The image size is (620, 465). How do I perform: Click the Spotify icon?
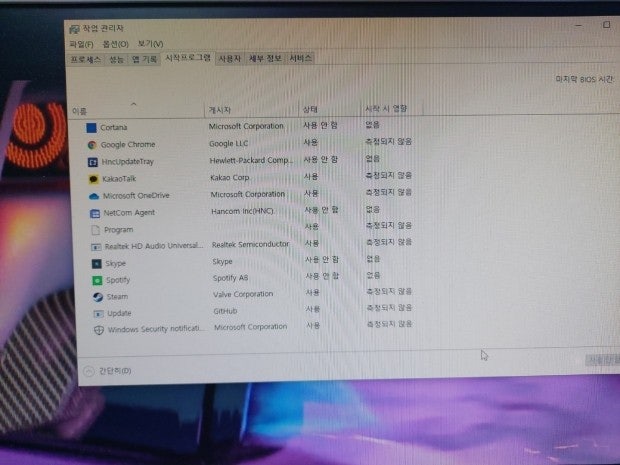click(97, 280)
